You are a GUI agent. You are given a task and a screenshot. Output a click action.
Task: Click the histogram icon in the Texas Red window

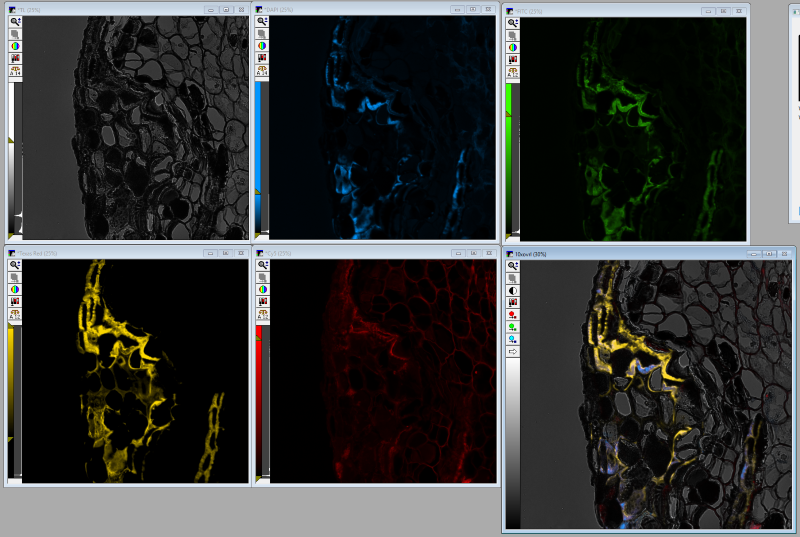pos(15,302)
